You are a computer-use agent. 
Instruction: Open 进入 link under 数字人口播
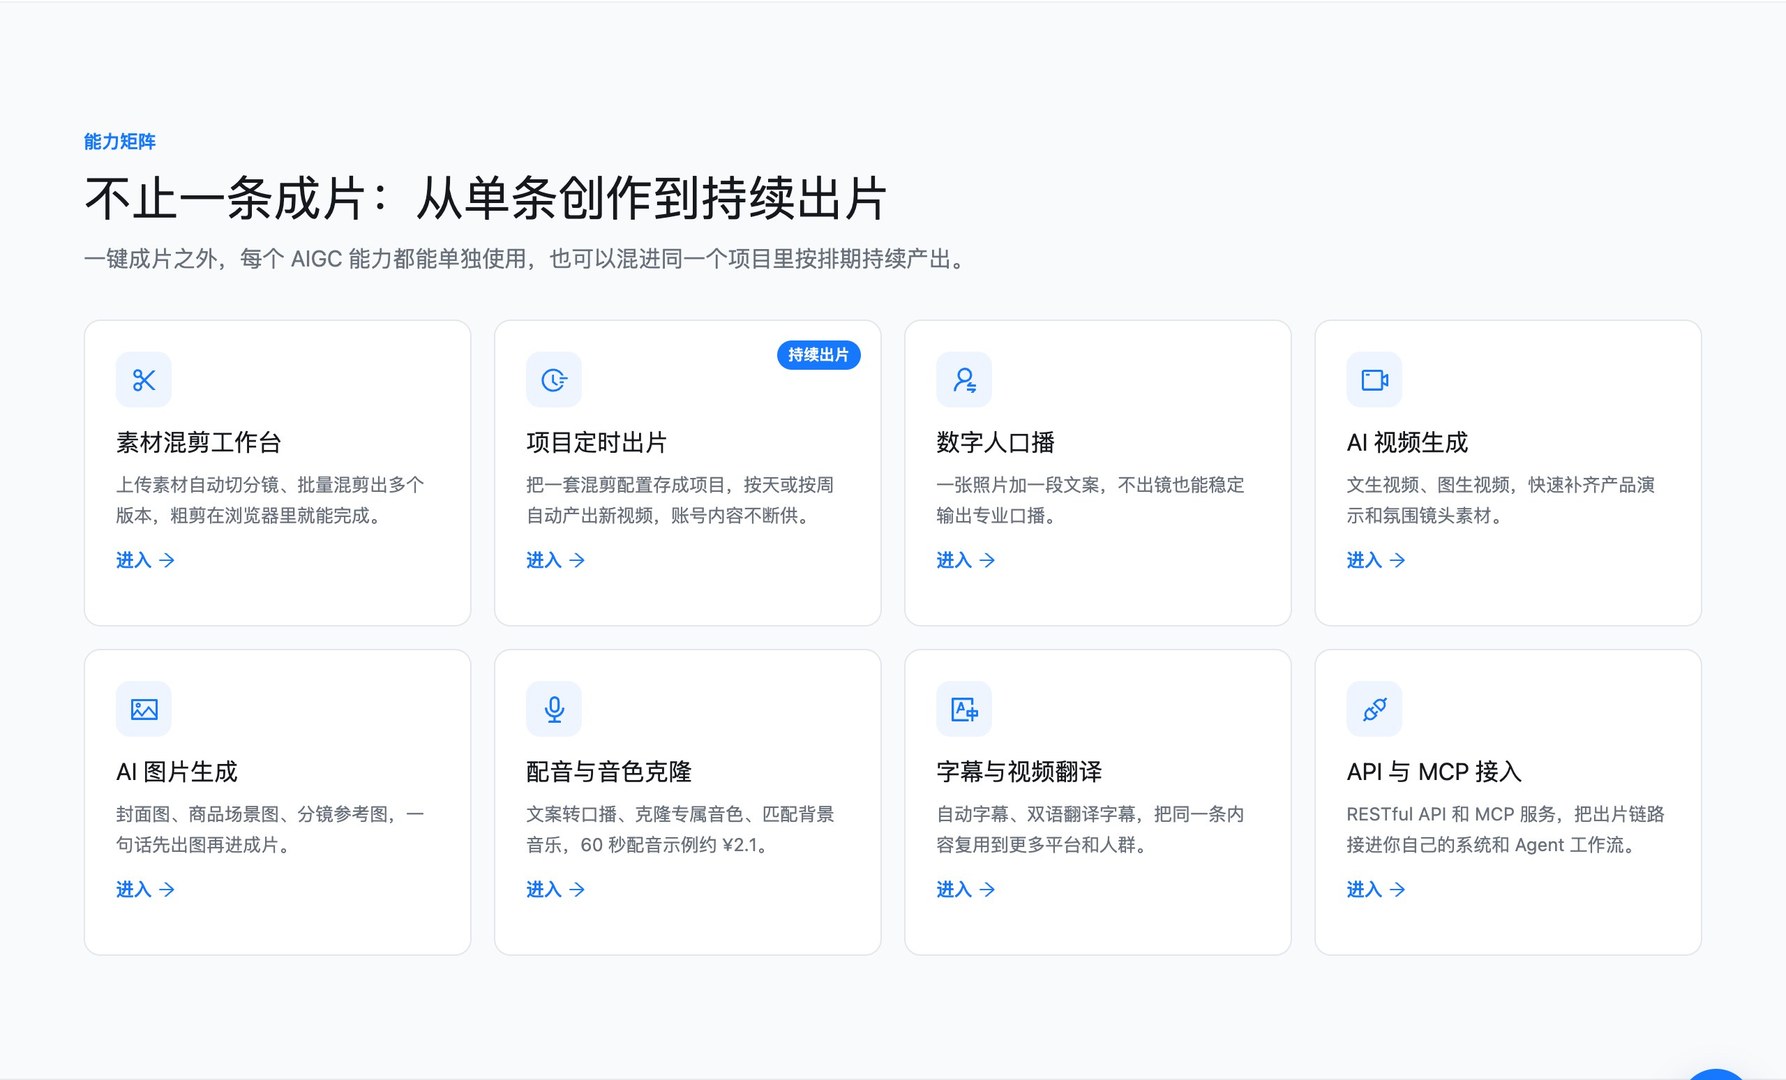coord(966,560)
